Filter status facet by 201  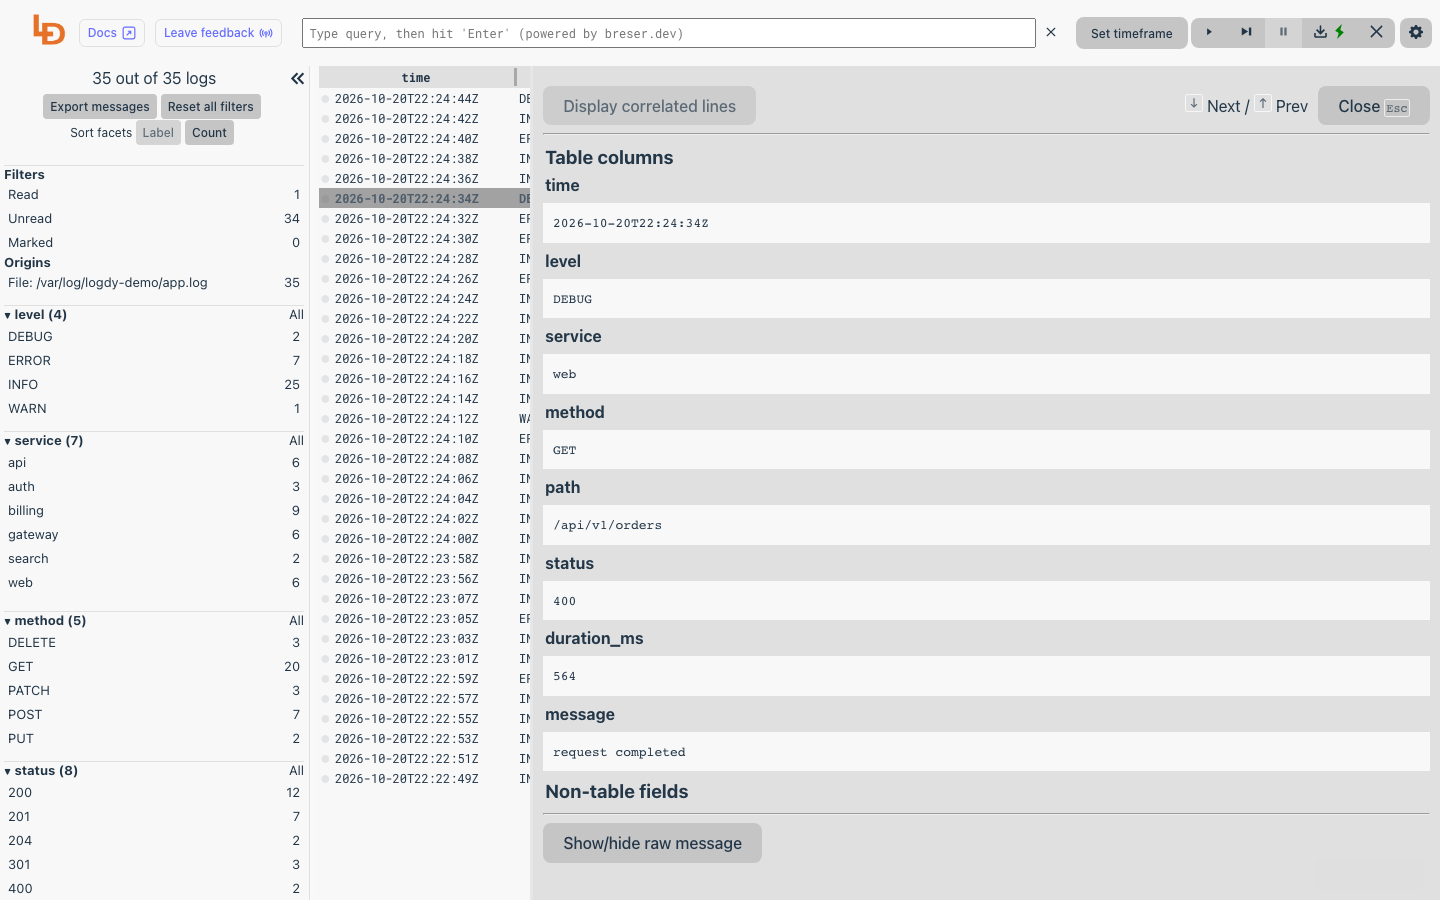[154, 817]
